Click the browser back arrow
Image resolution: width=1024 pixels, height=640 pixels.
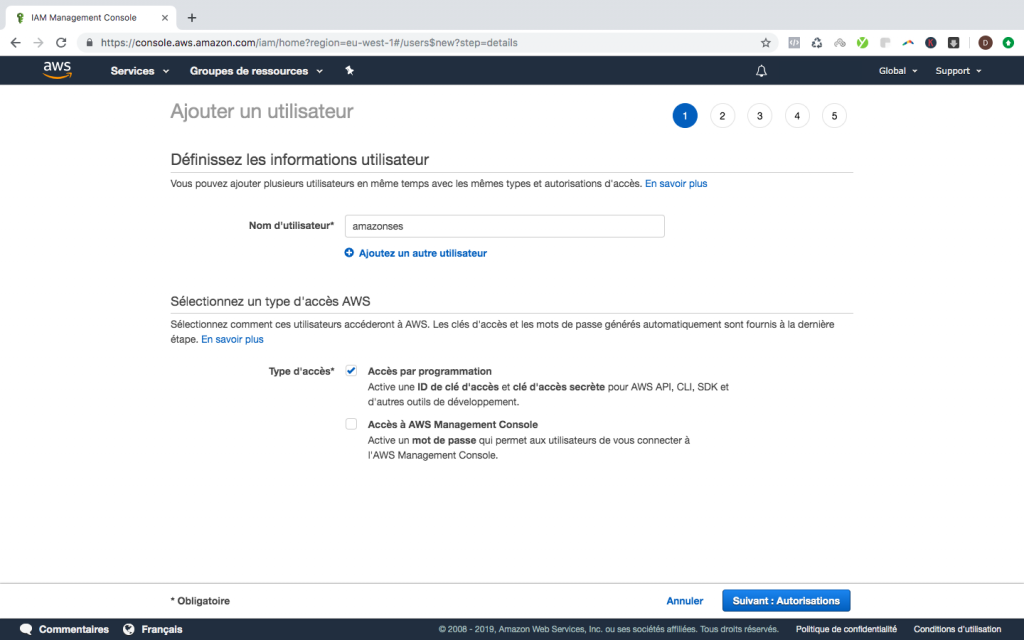[15, 43]
